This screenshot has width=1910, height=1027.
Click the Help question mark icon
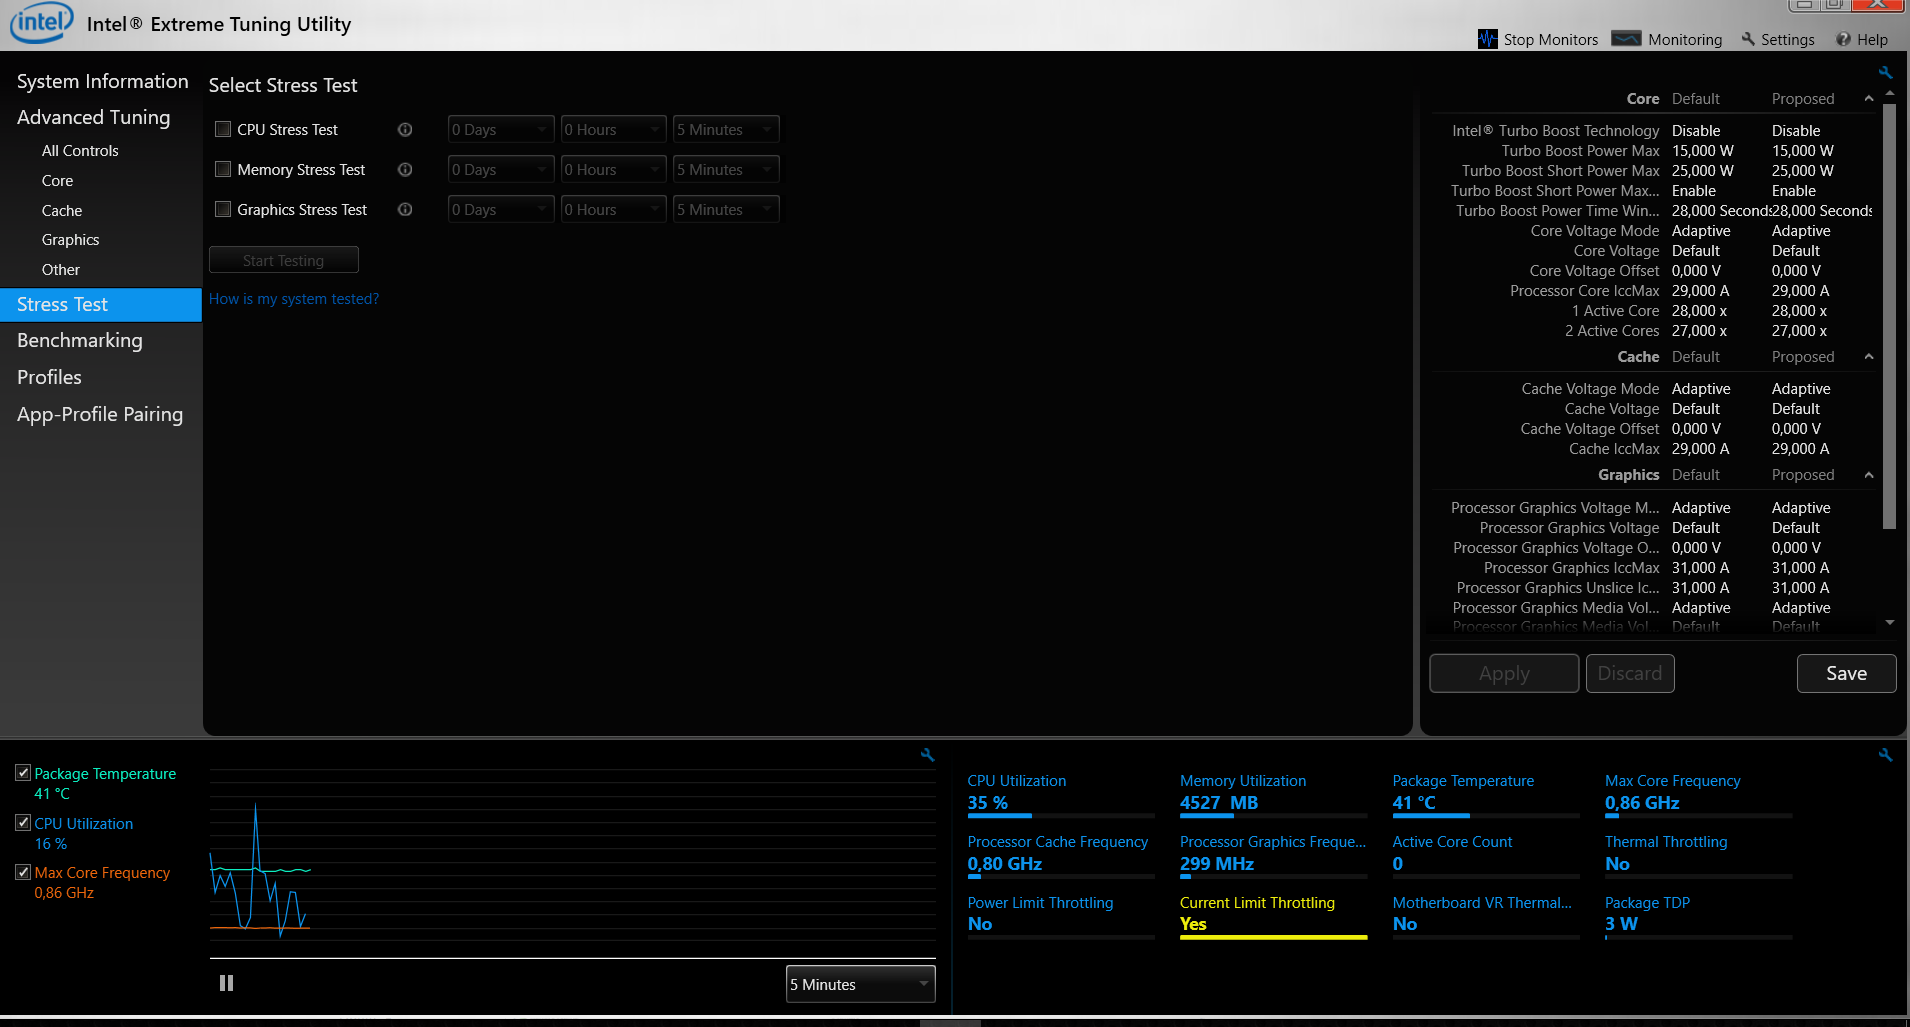click(x=1843, y=39)
